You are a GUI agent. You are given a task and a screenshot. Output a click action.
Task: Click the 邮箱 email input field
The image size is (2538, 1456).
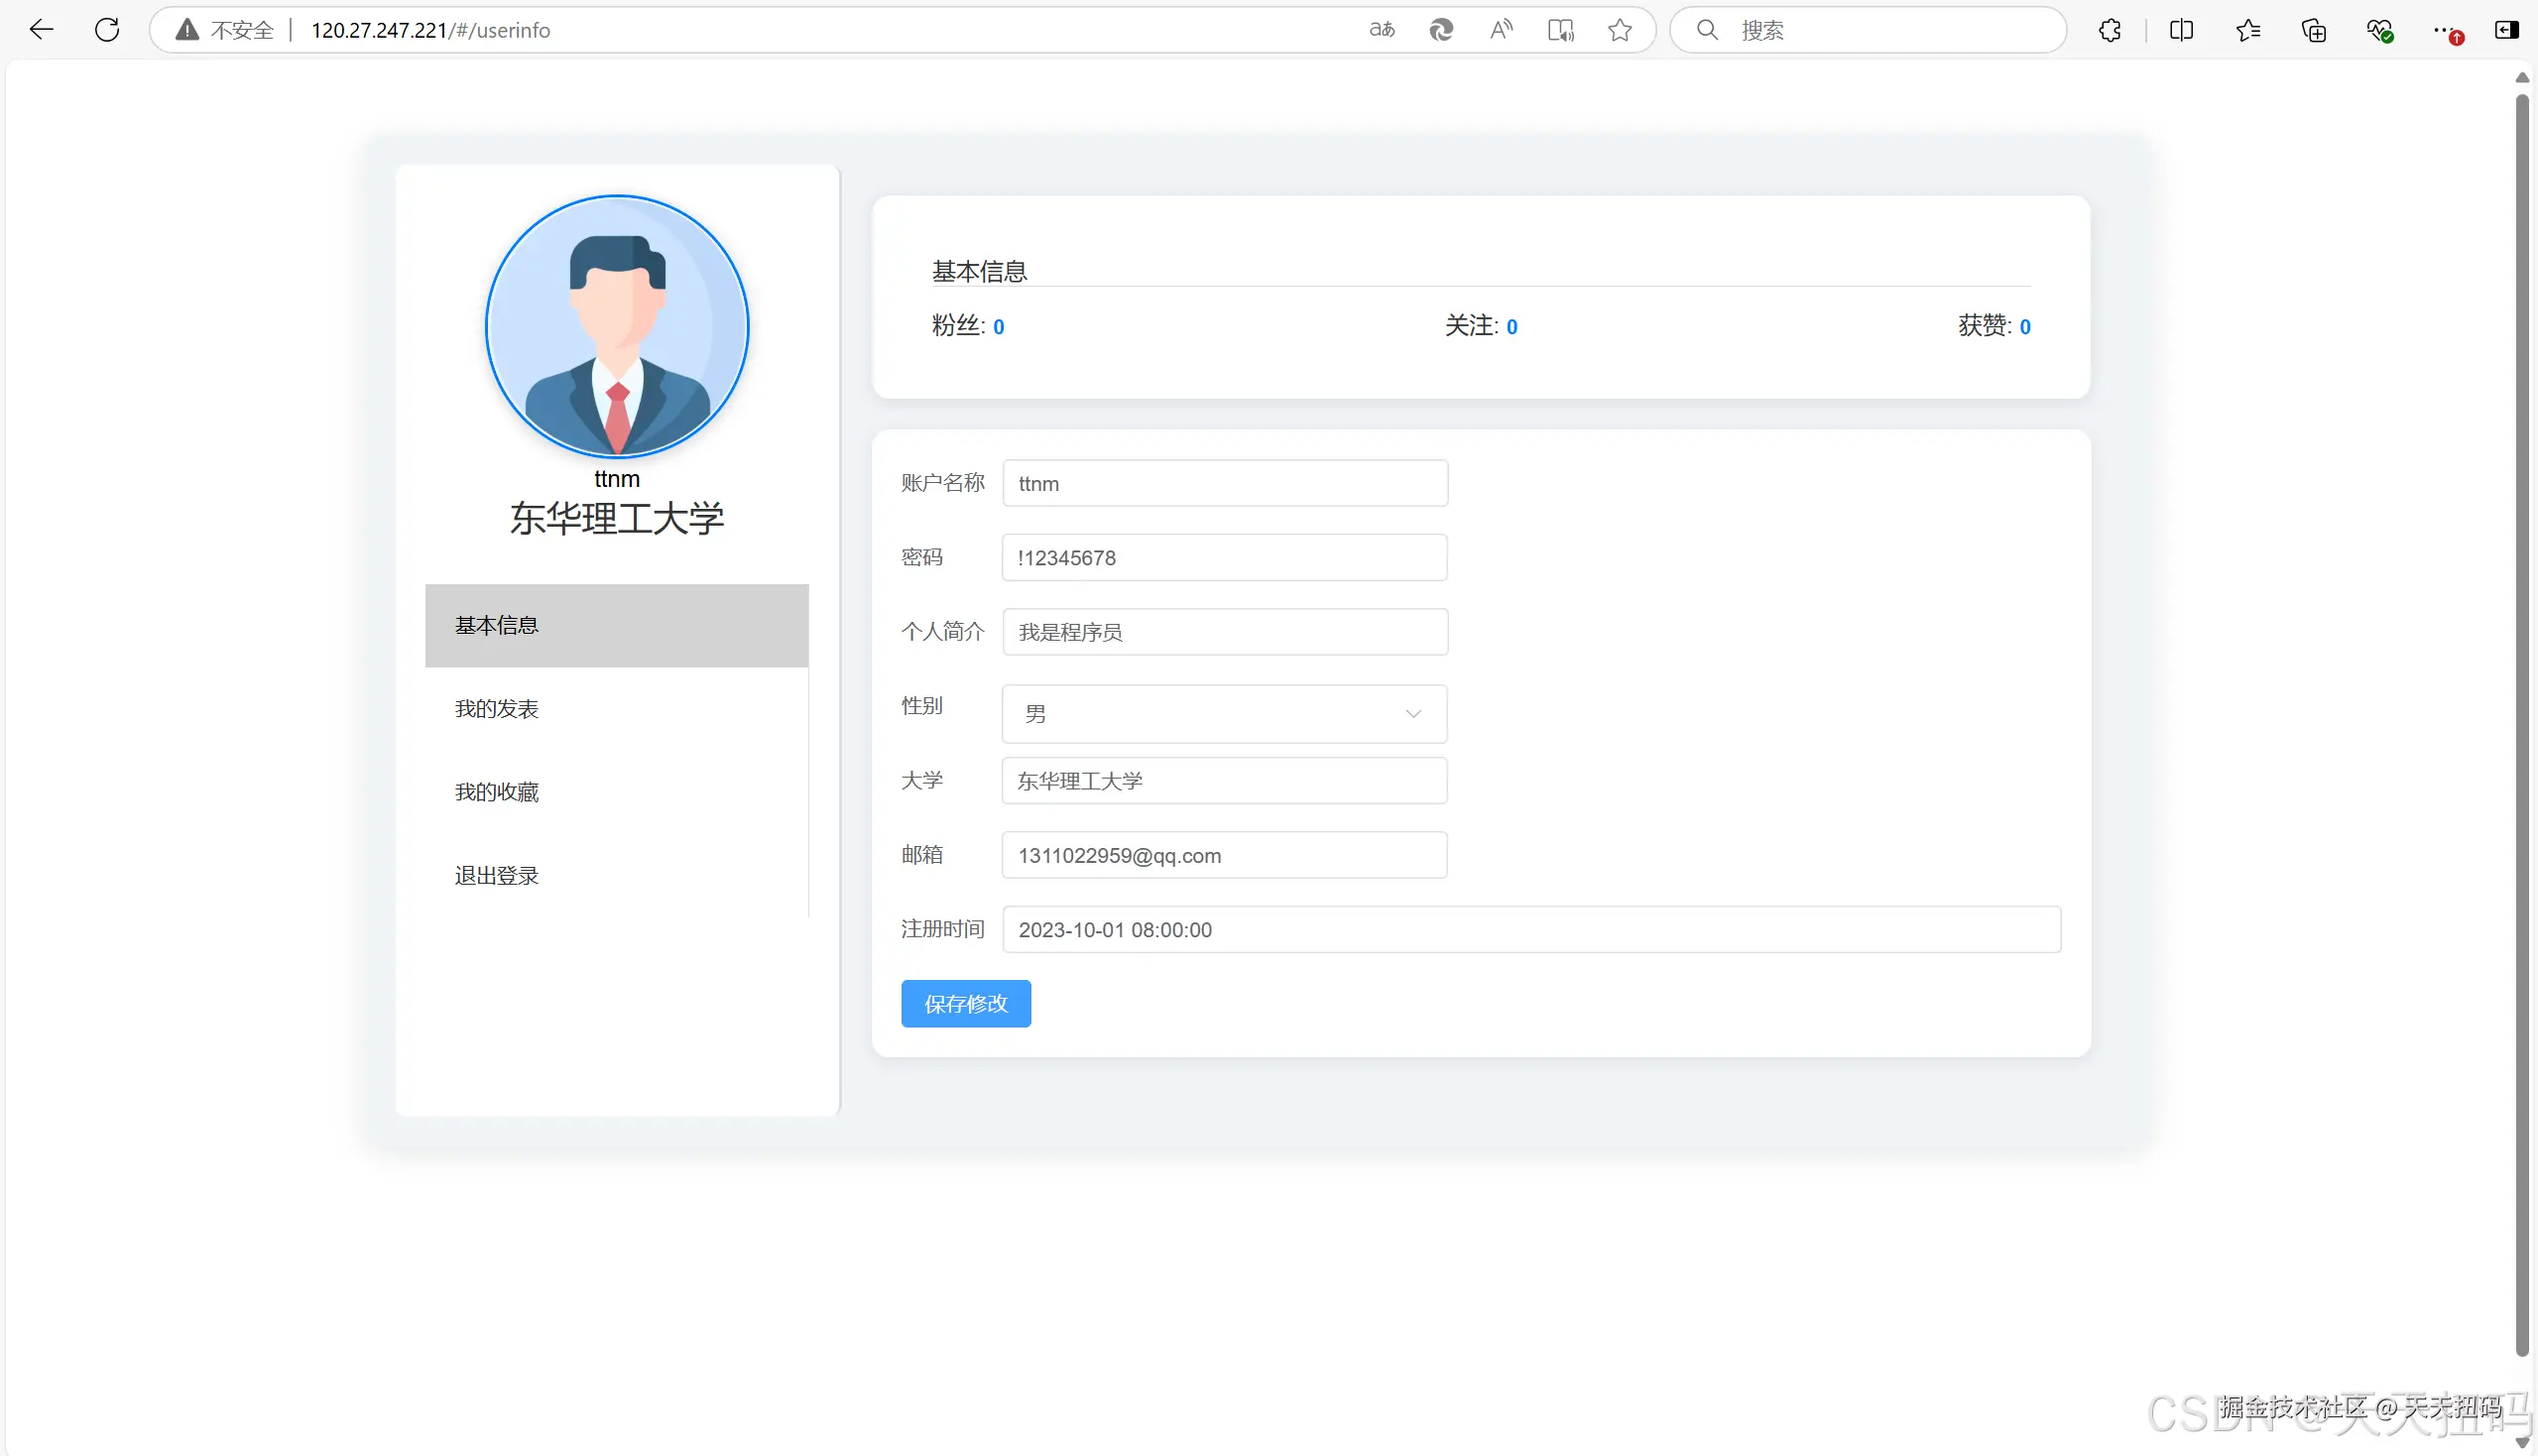[x=1224, y=856]
